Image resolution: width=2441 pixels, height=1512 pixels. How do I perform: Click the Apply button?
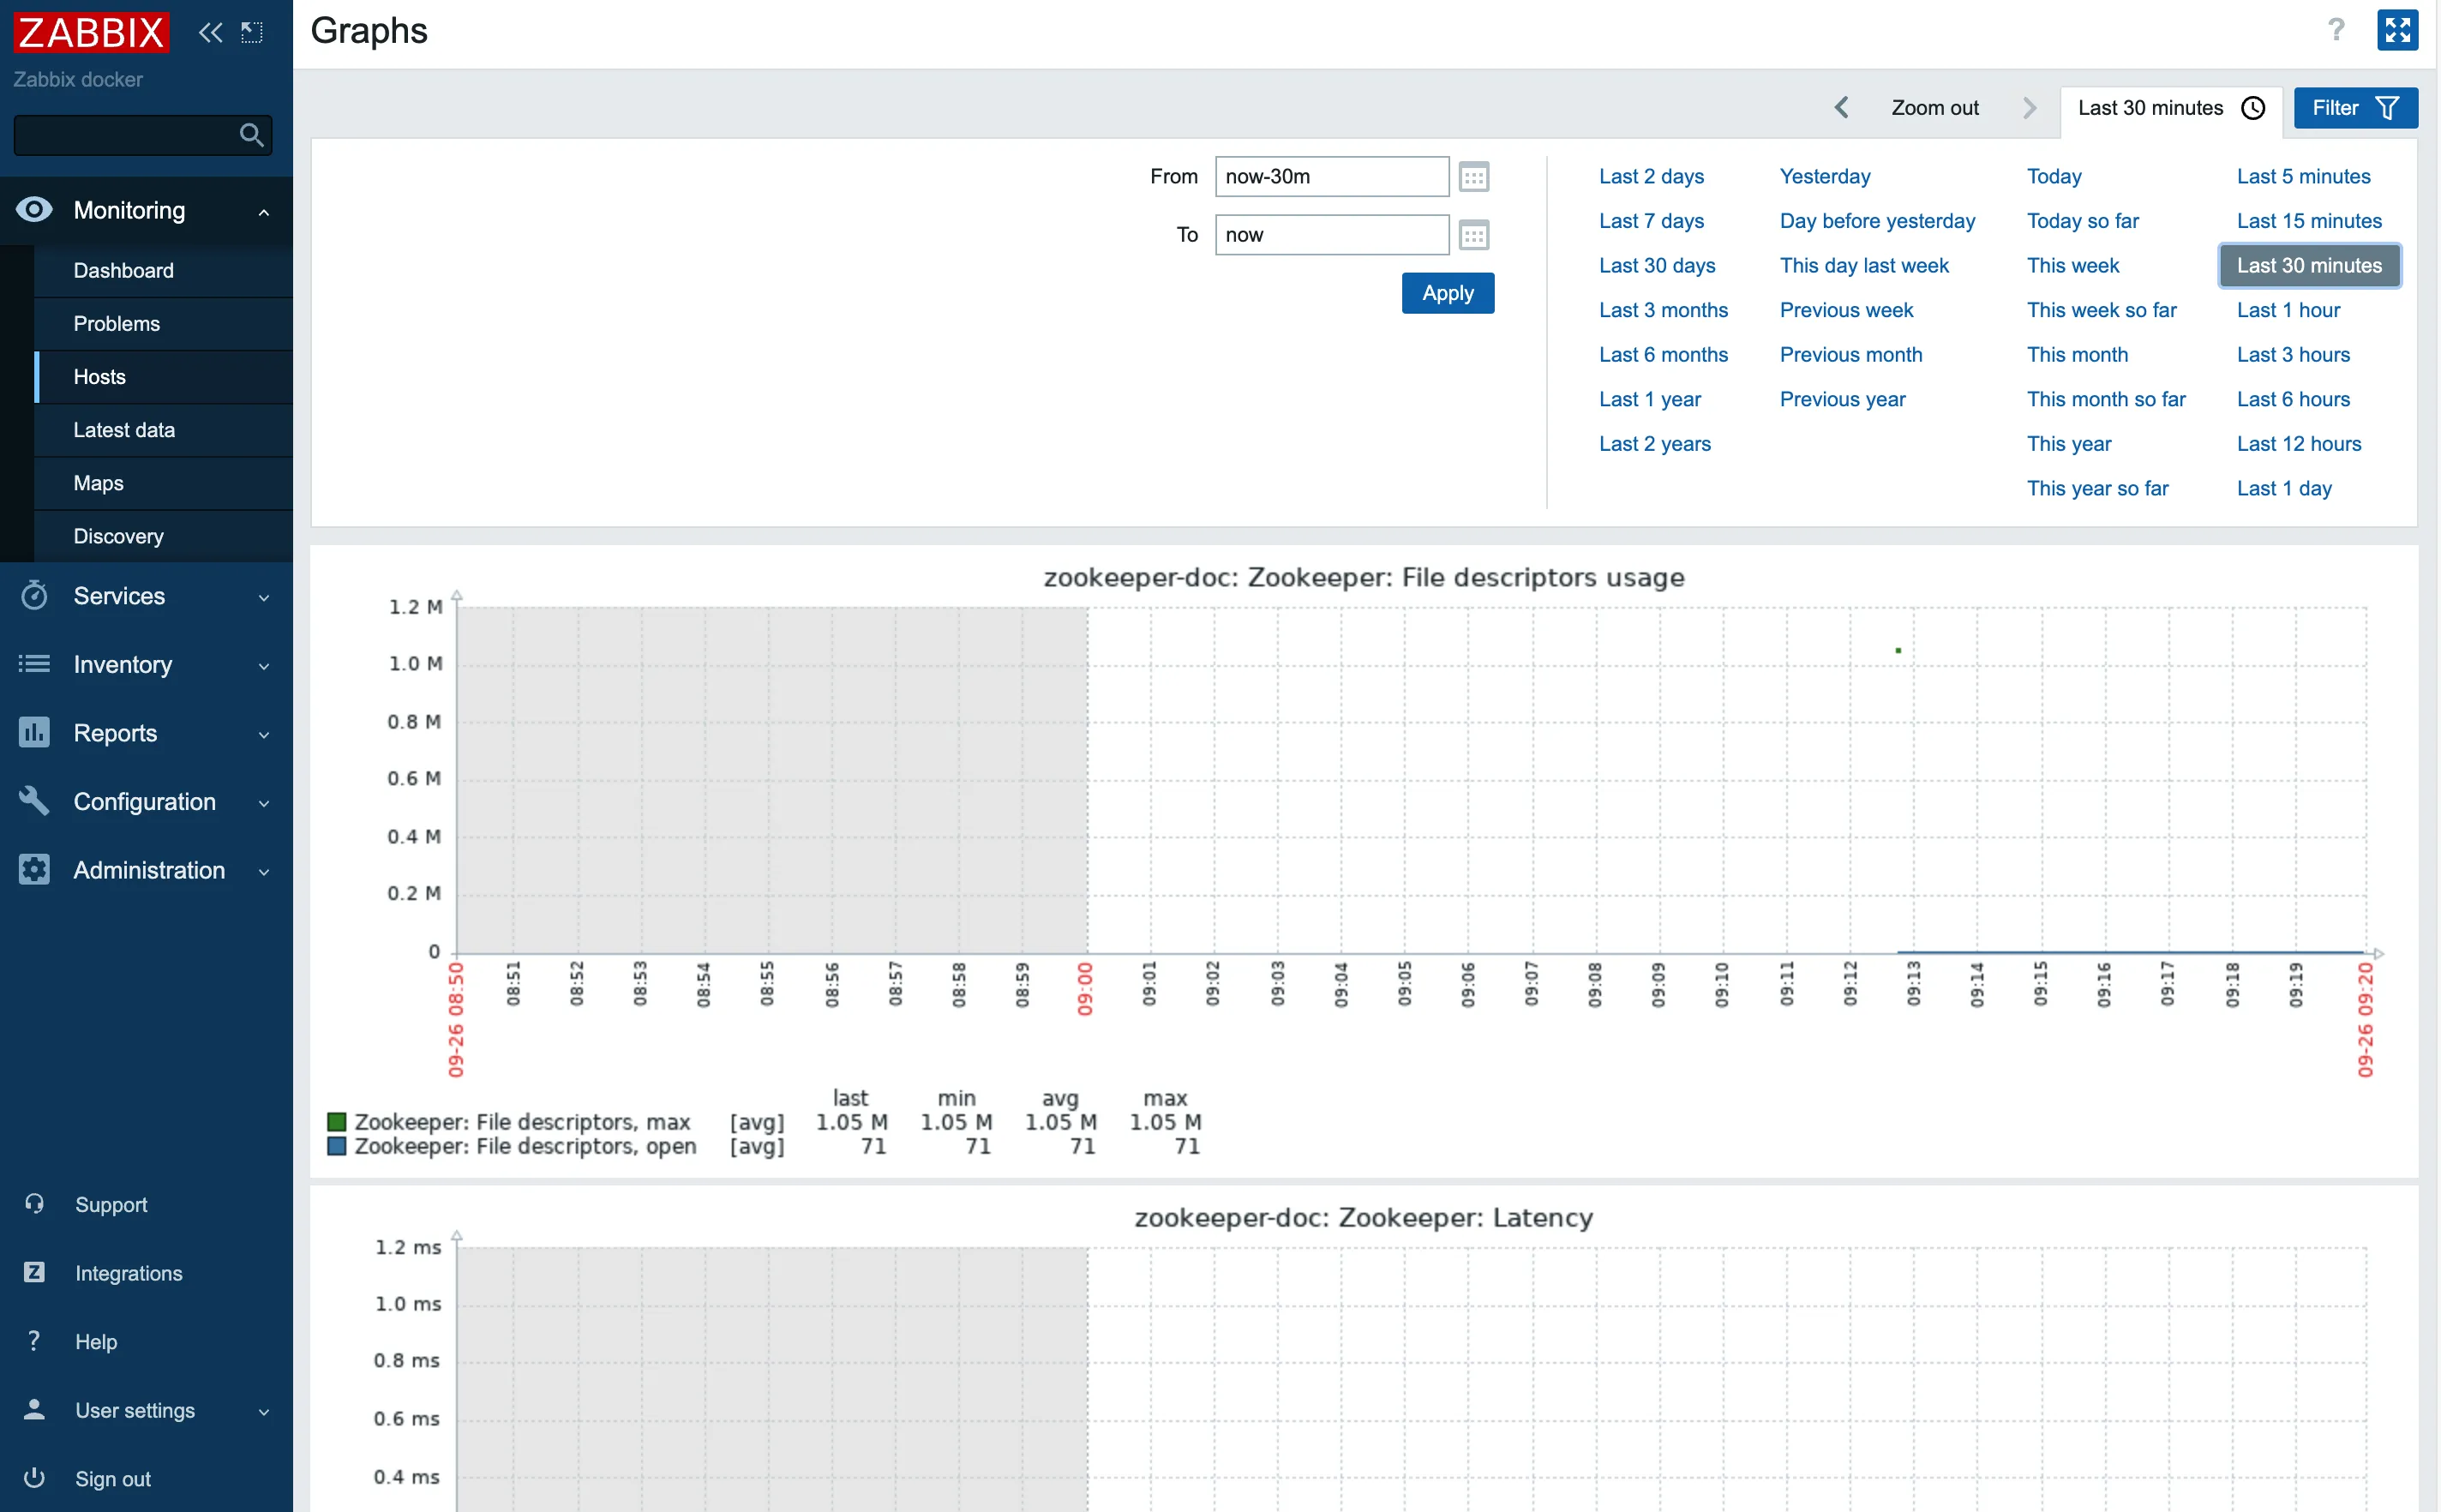1447,293
